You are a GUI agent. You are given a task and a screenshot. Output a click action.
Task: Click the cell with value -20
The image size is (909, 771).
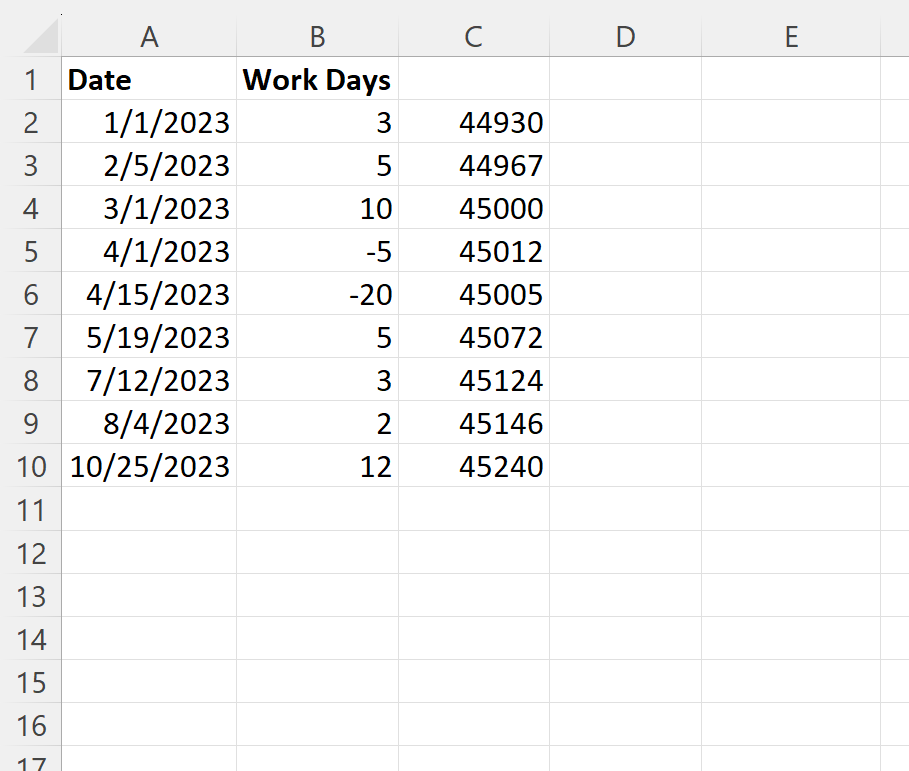click(x=317, y=295)
